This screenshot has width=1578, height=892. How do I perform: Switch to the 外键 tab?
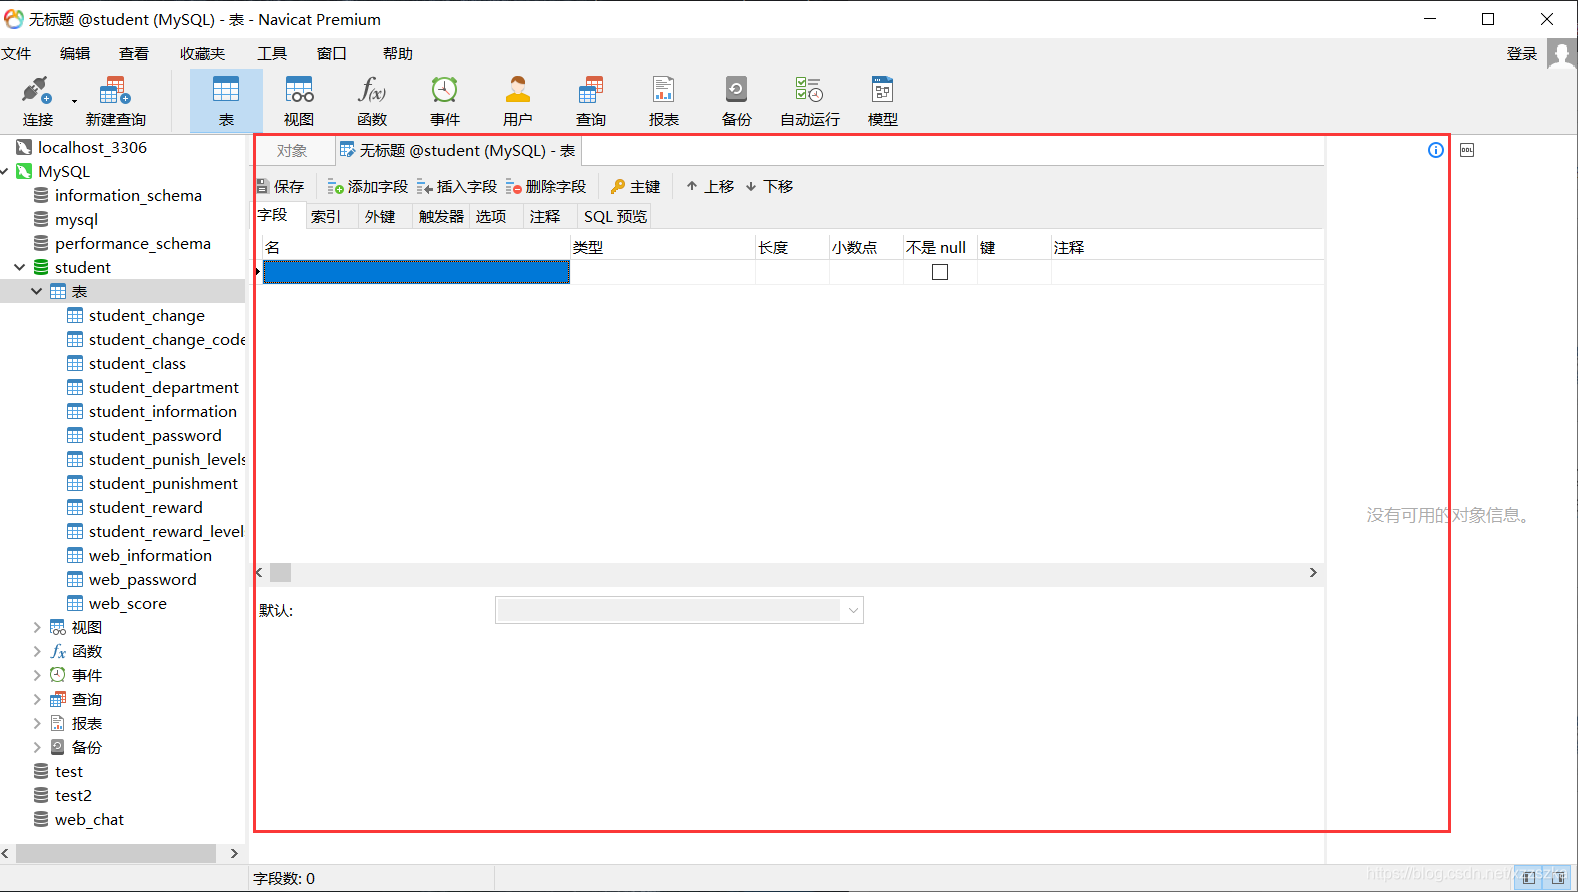(x=380, y=216)
